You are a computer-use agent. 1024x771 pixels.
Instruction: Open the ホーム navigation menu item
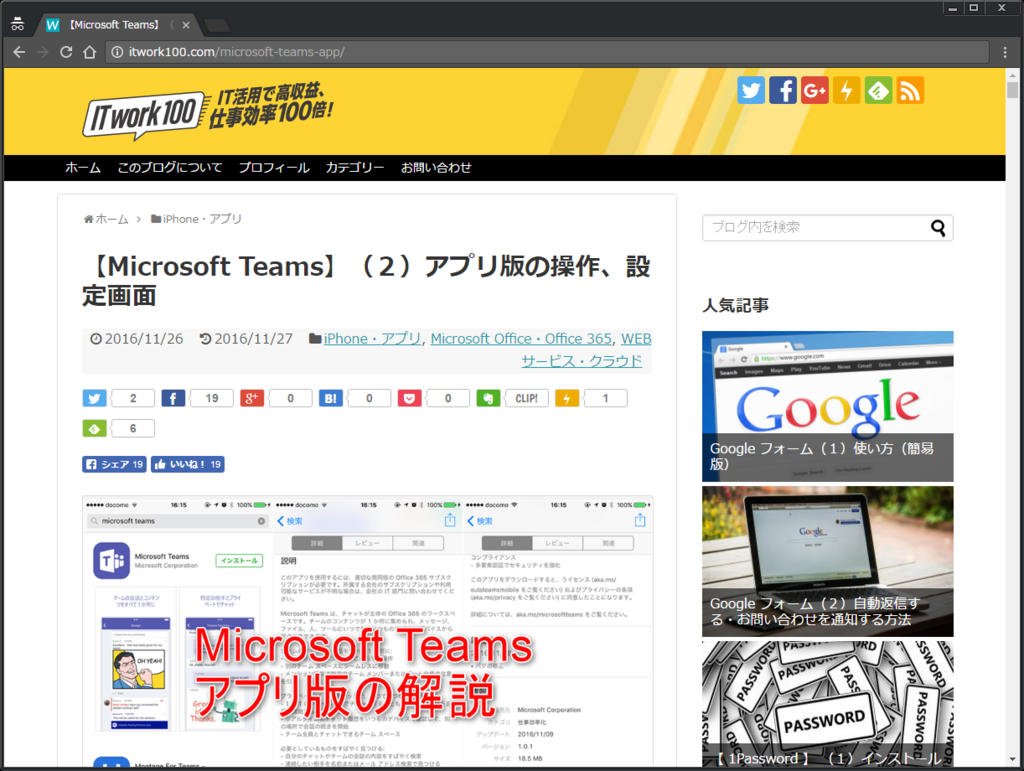83,167
